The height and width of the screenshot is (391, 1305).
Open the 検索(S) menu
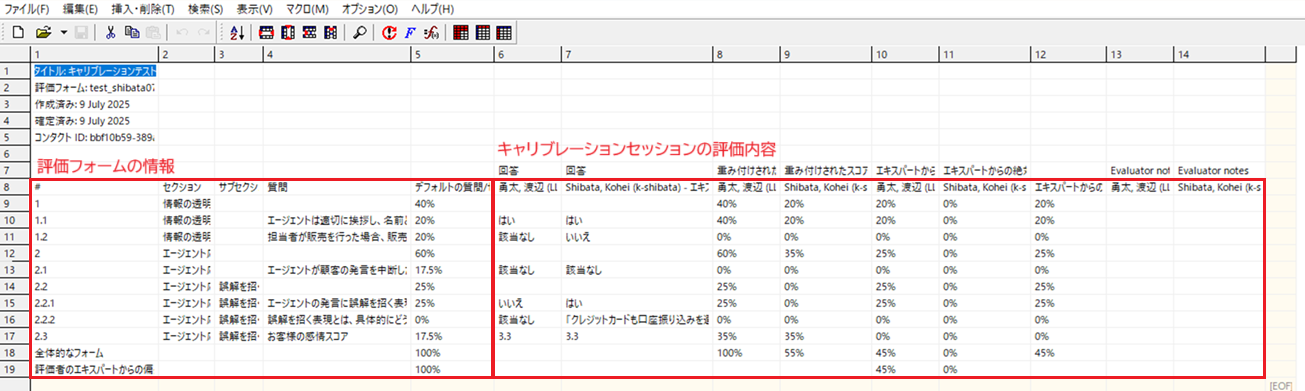pos(206,9)
